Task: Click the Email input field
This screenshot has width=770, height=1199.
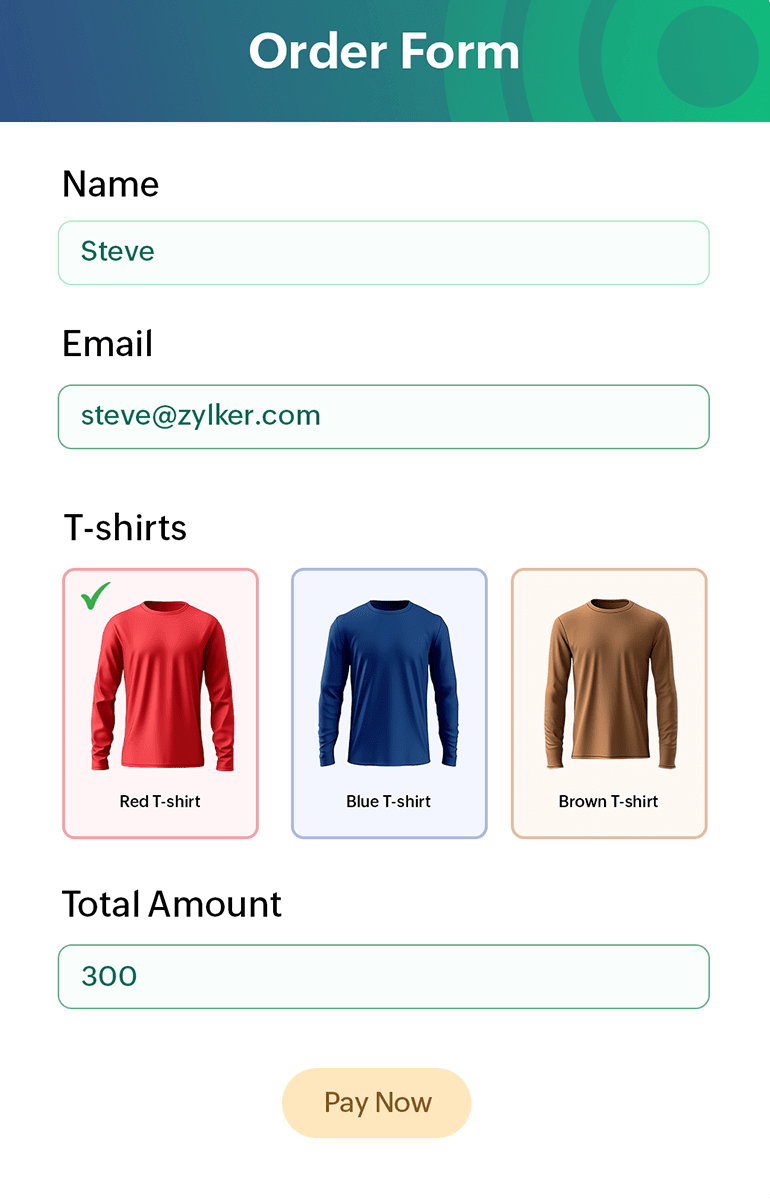Action: pos(384,417)
